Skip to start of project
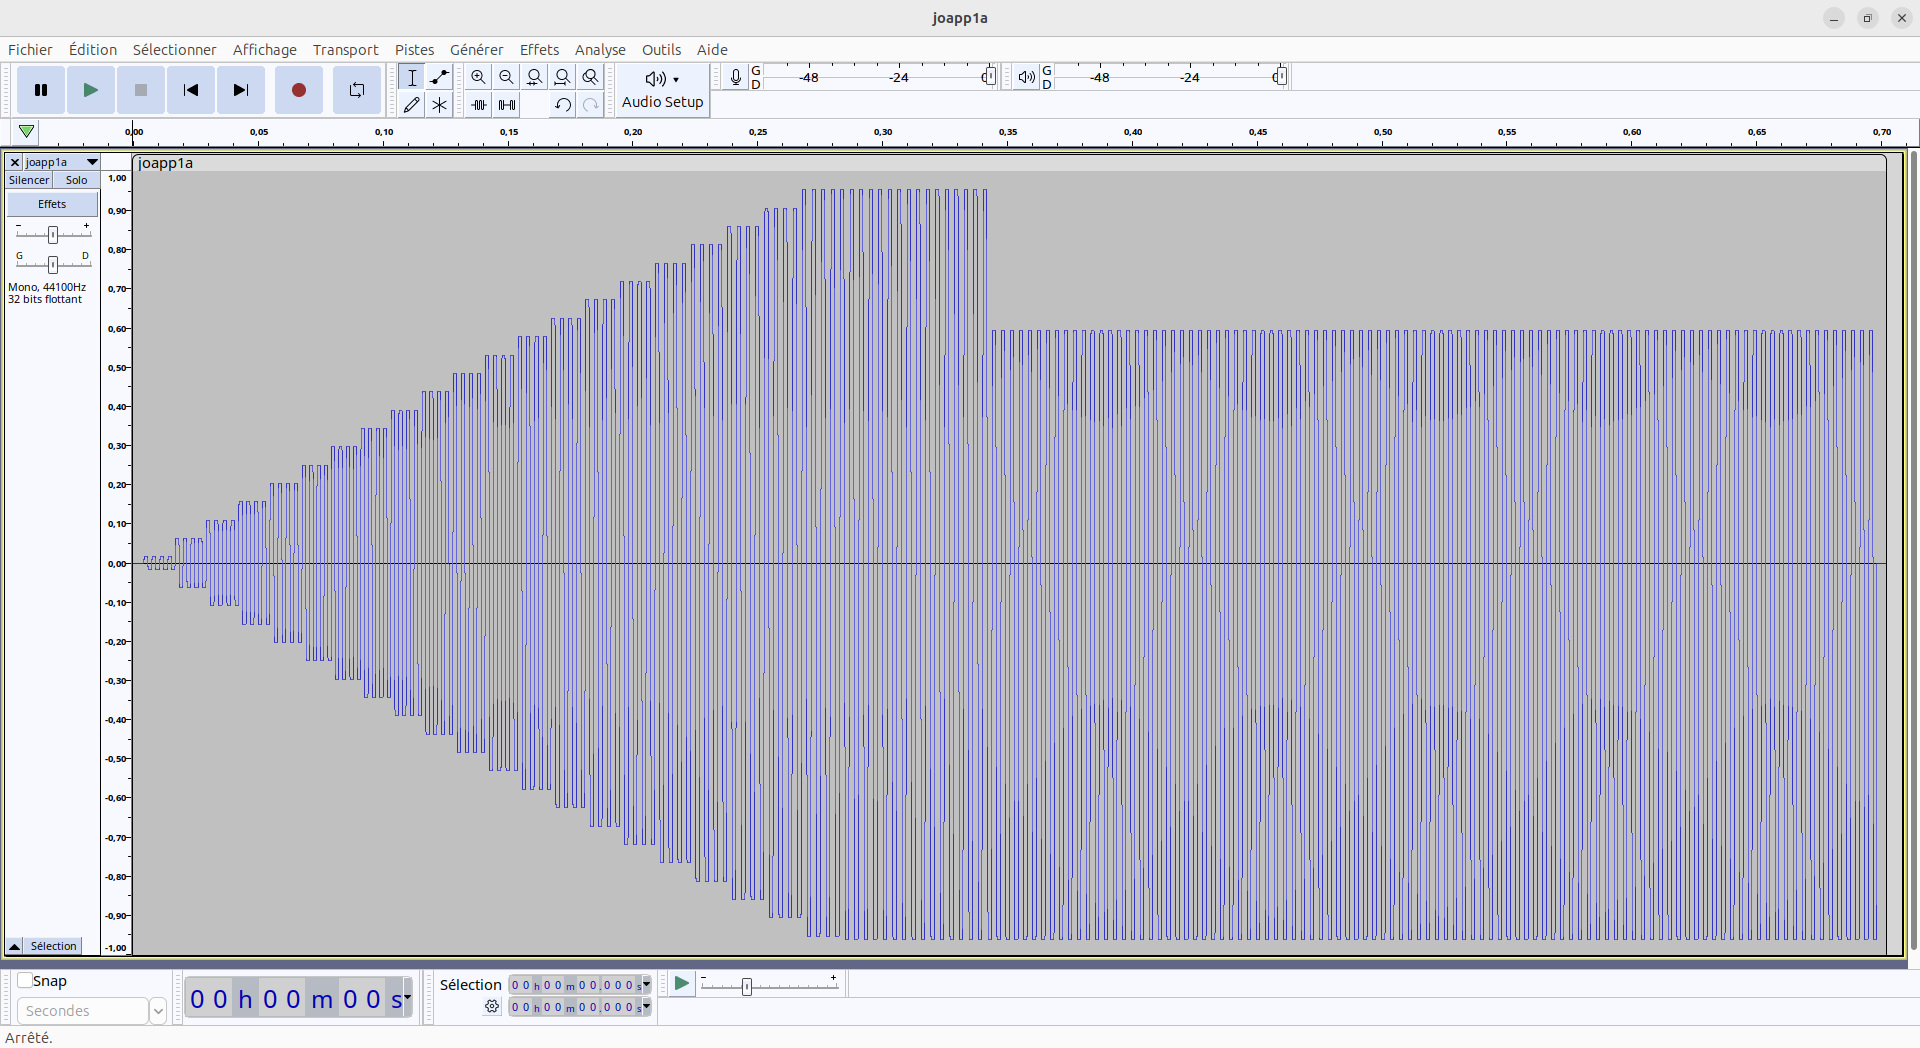 [x=191, y=90]
